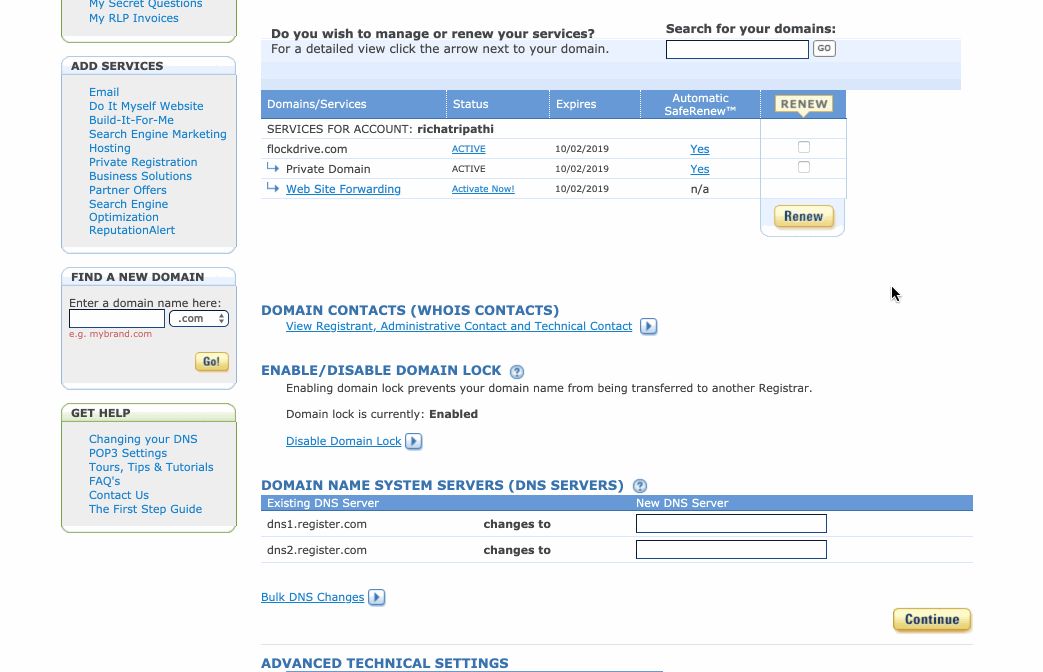Open Do It Myself Website link

click(x=146, y=106)
